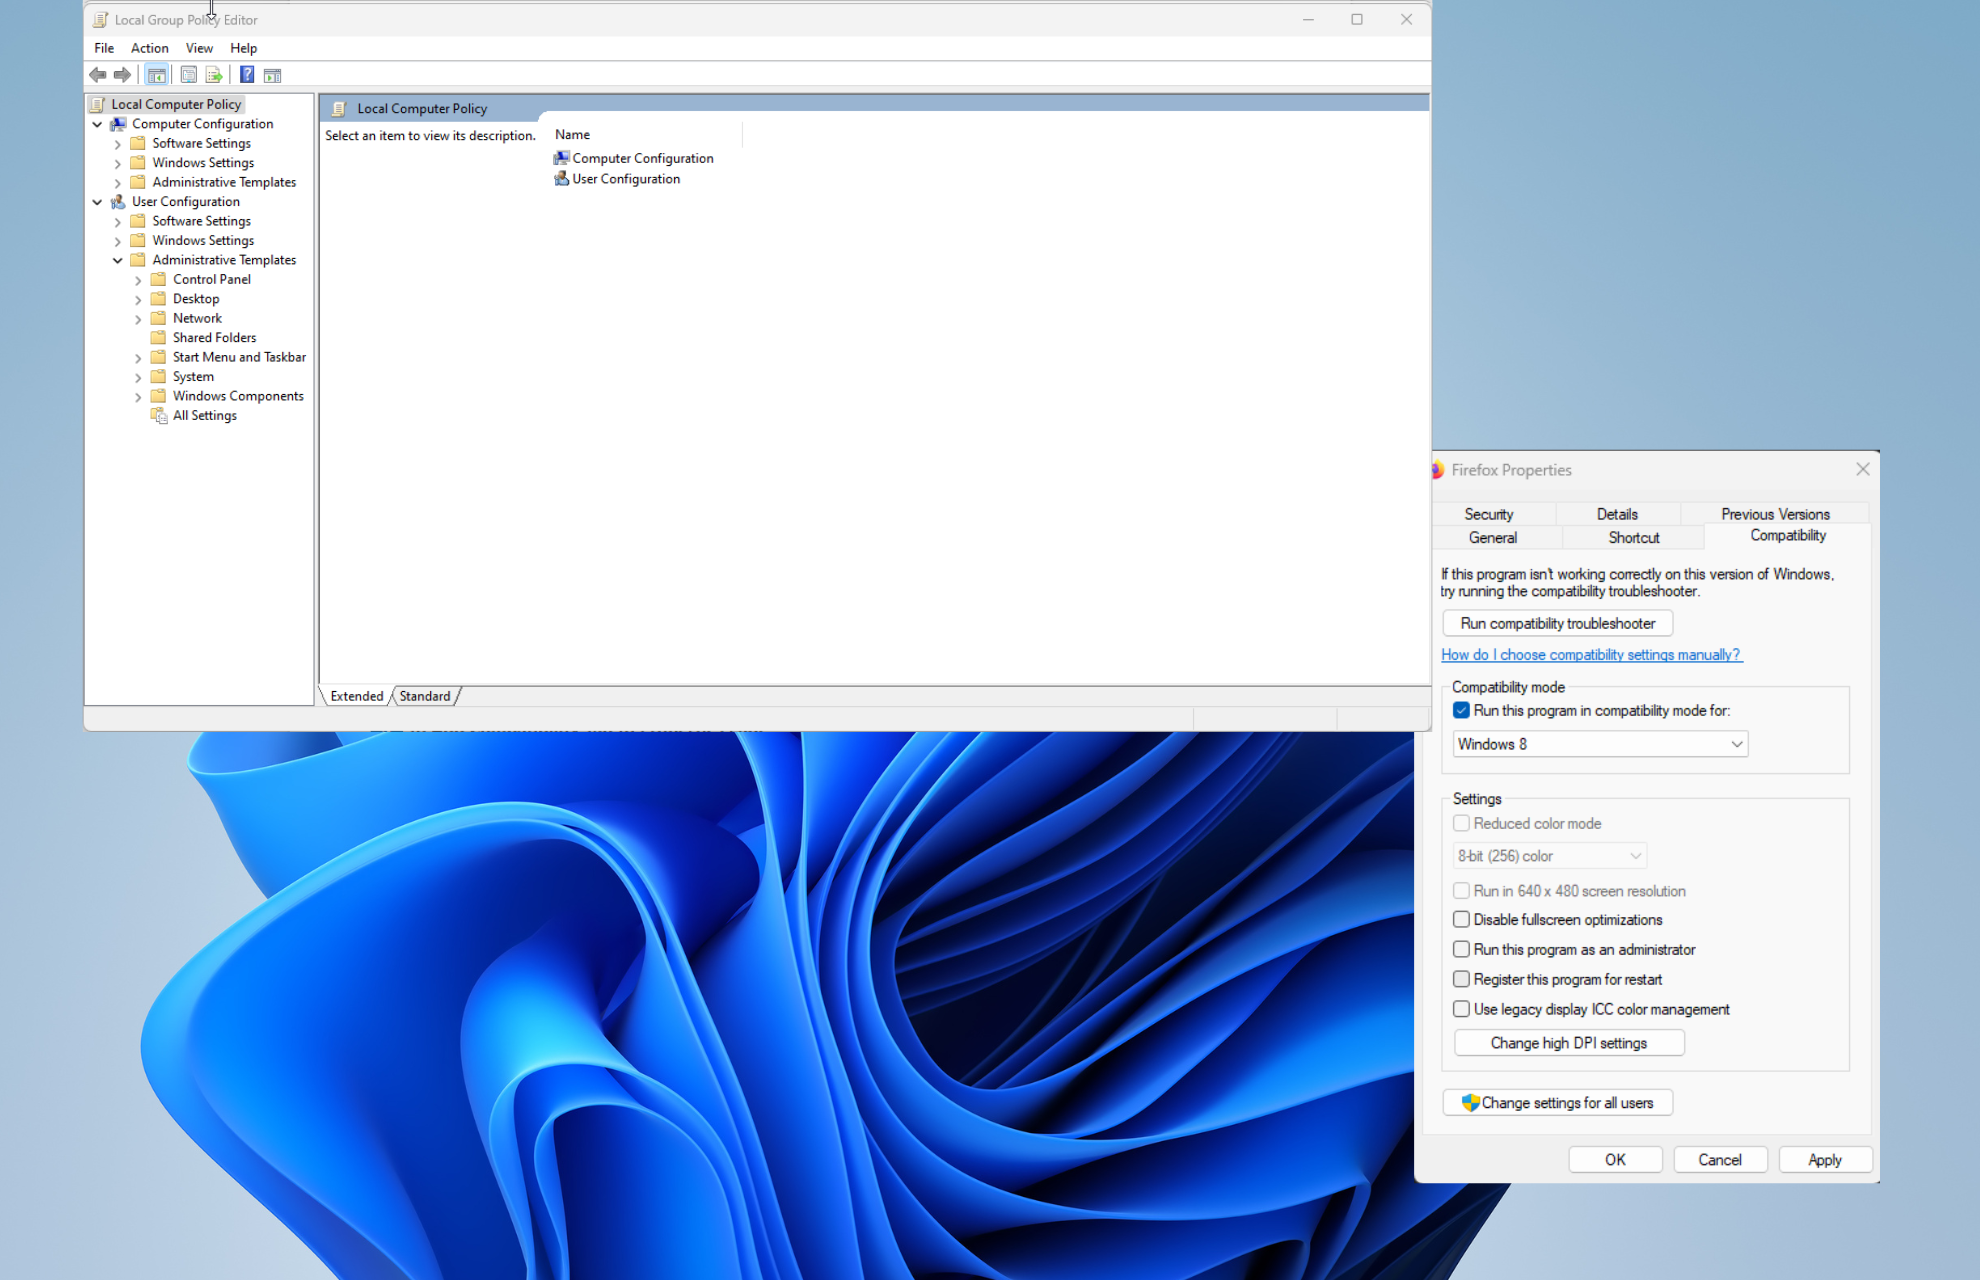The height and width of the screenshot is (1280, 1980).
Task: Click the Forward navigation arrow icon
Action: [x=120, y=75]
